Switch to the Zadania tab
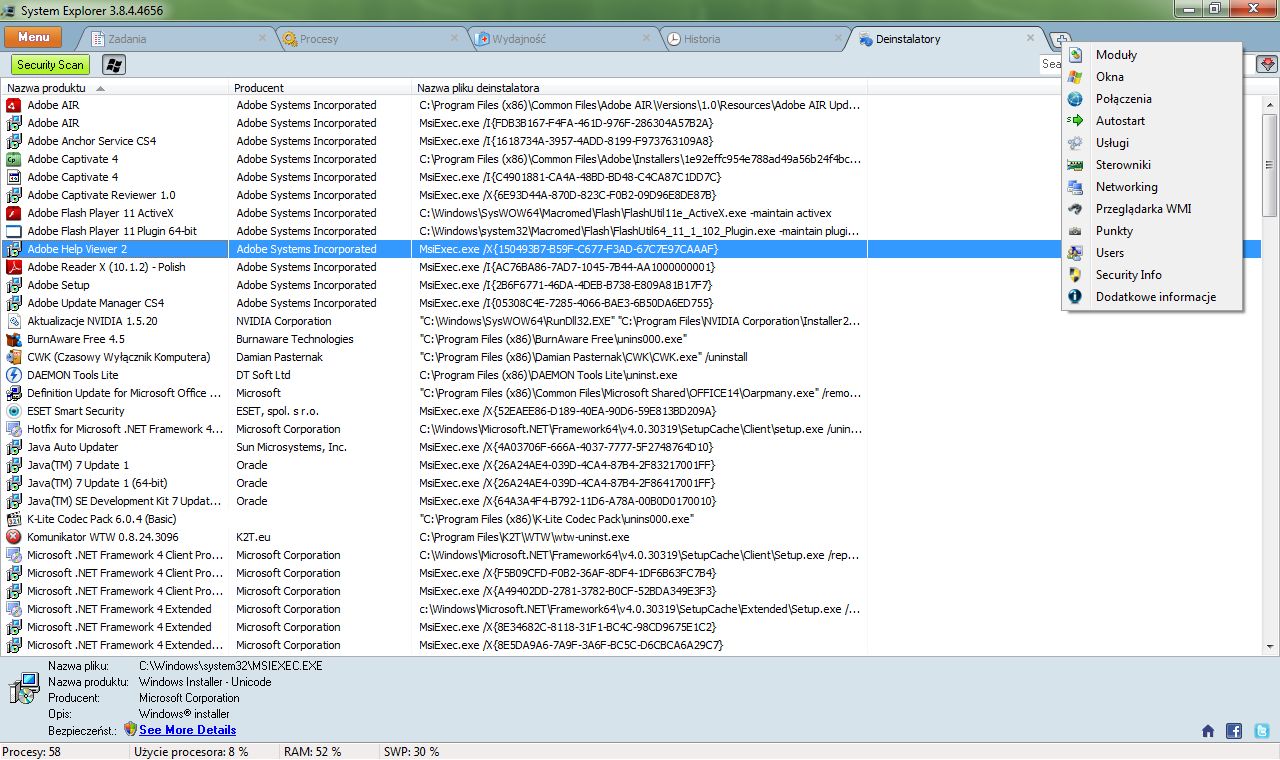The width and height of the screenshot is (1280, 760). coord(178,39)
